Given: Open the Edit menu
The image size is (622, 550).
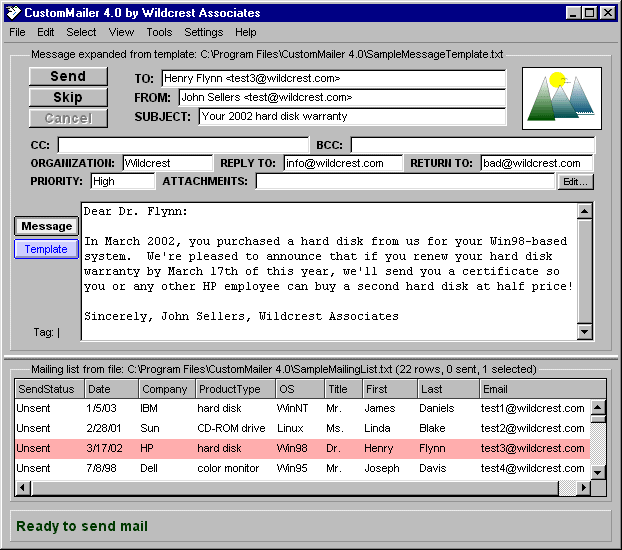Looking at the screenshot, I should point(46,32).
